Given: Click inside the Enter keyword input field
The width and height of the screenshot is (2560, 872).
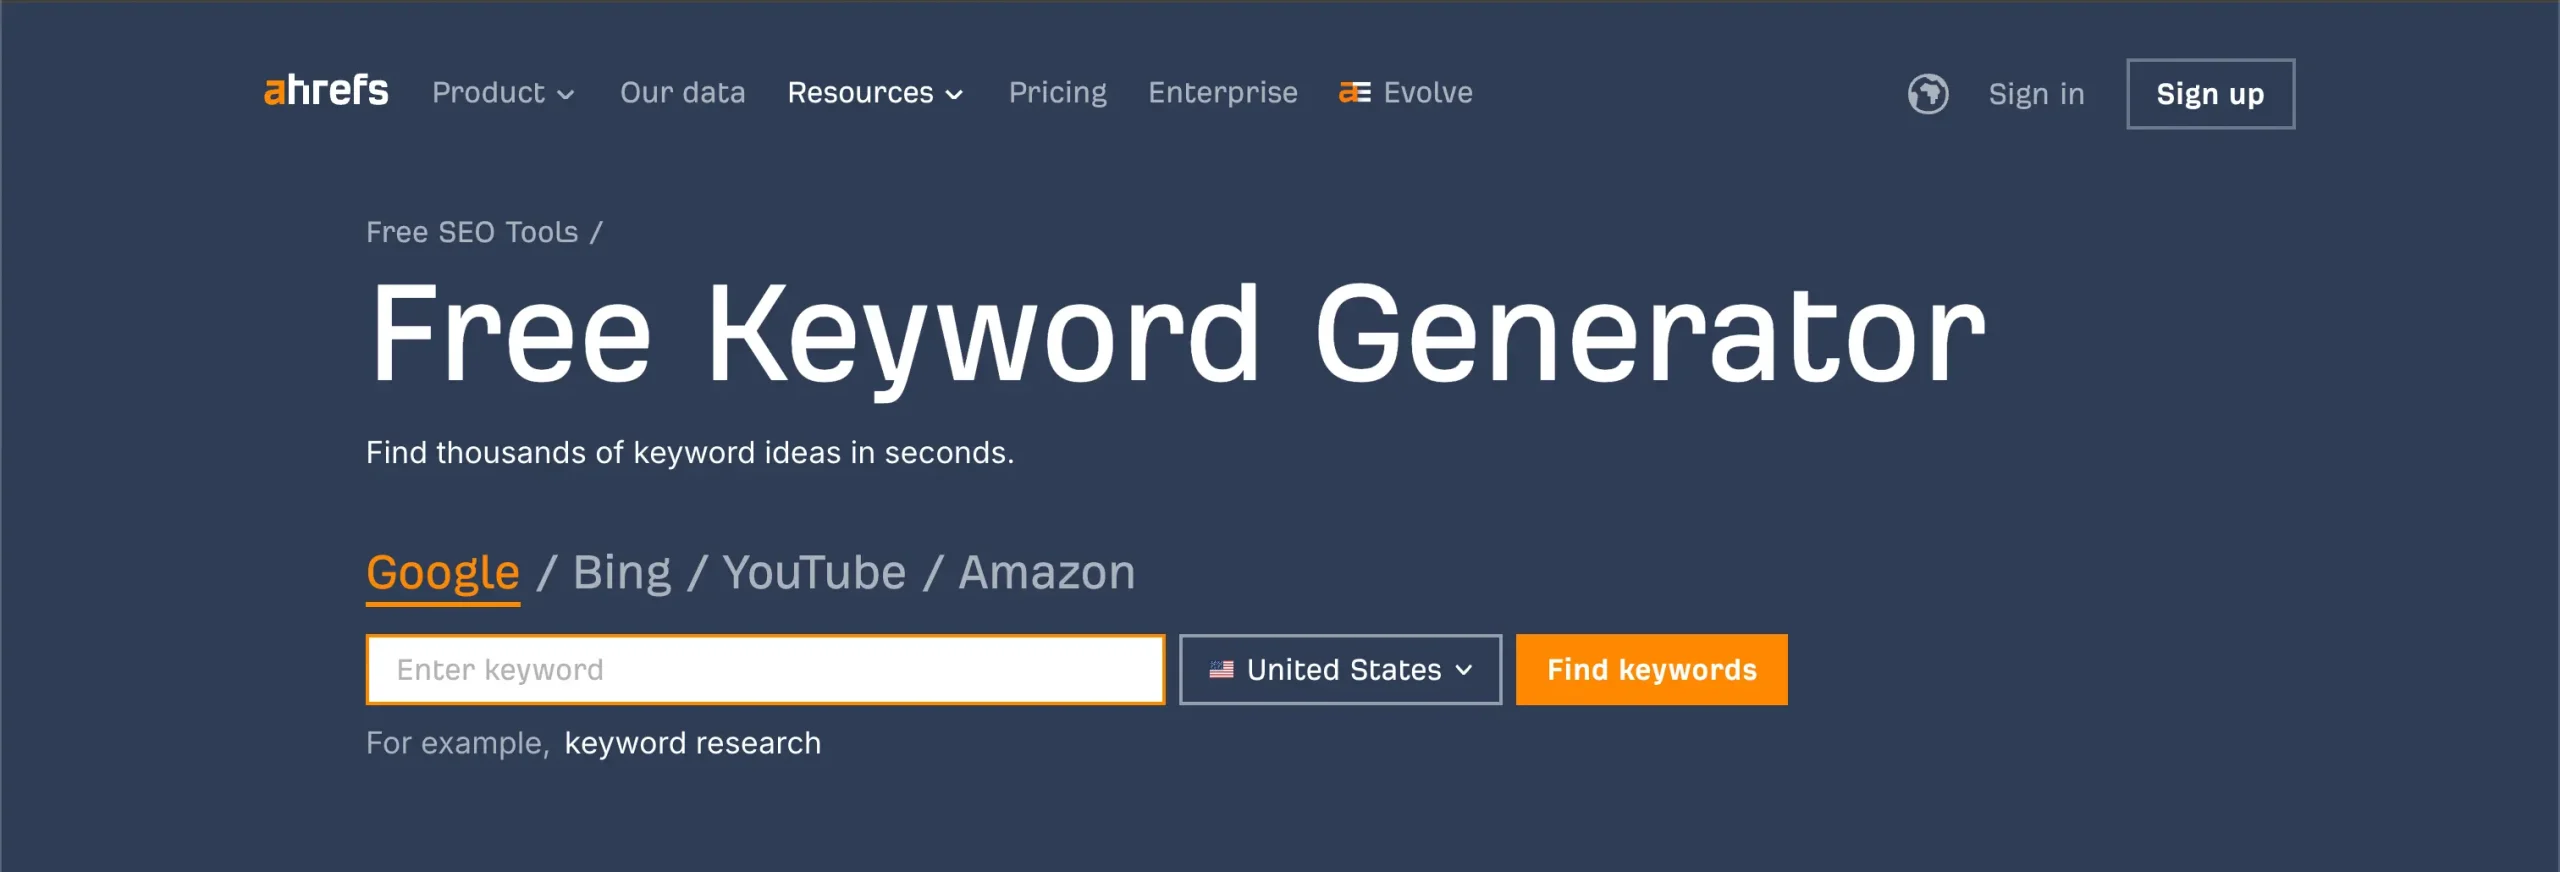Looking at the screenshot, I should pos(766,669).
